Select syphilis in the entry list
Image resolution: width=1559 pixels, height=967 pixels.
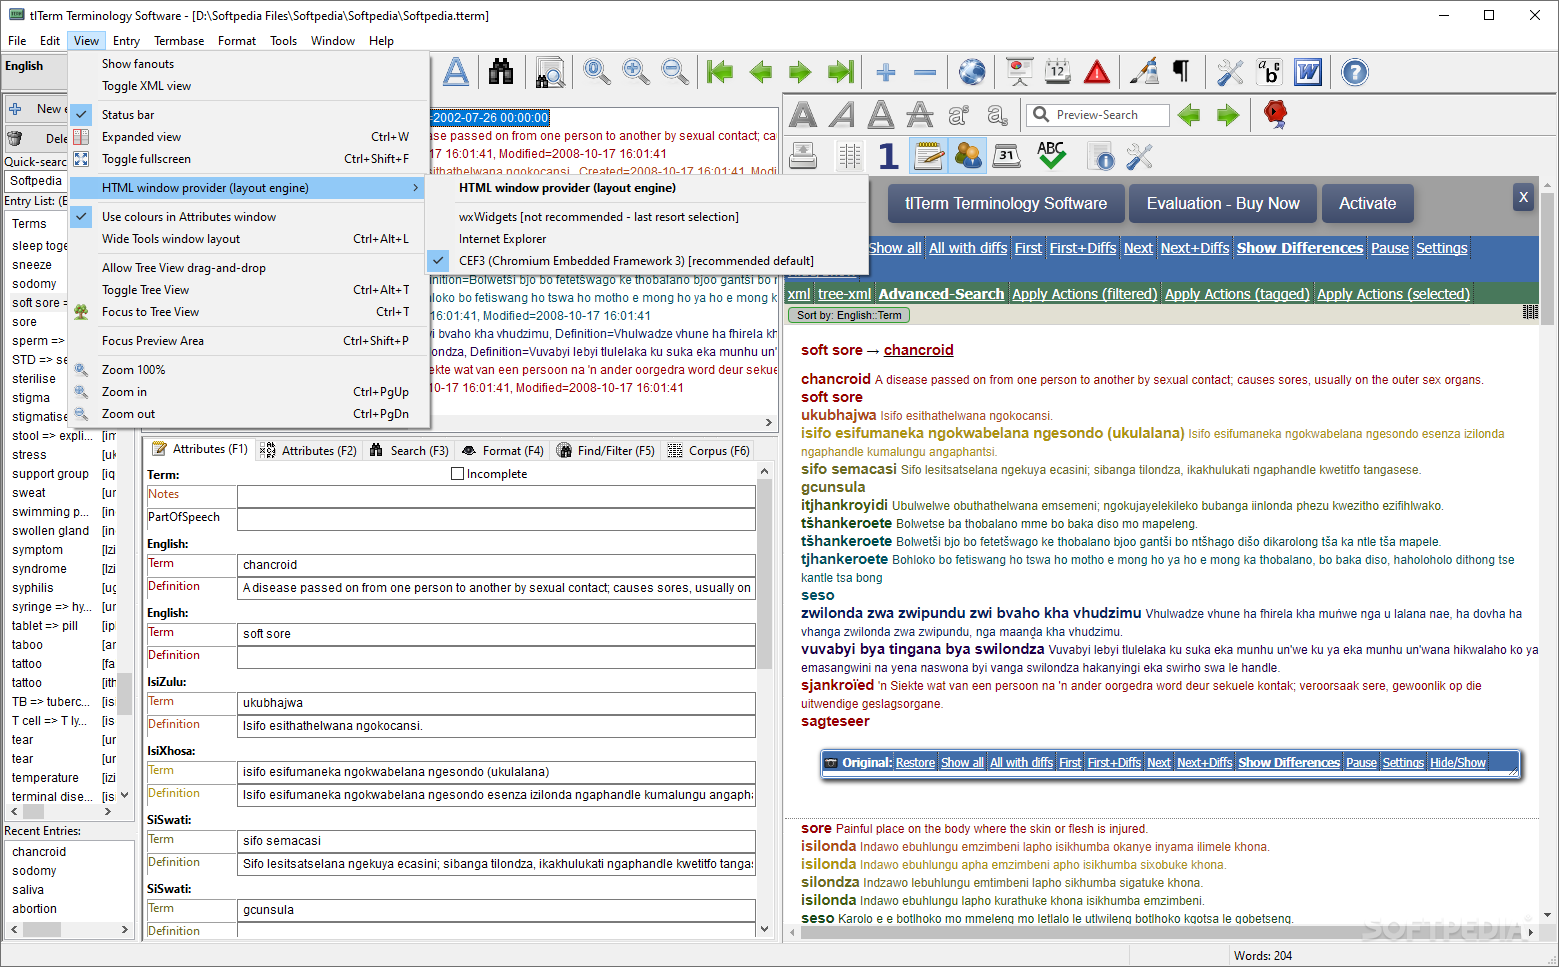(33, 588)
